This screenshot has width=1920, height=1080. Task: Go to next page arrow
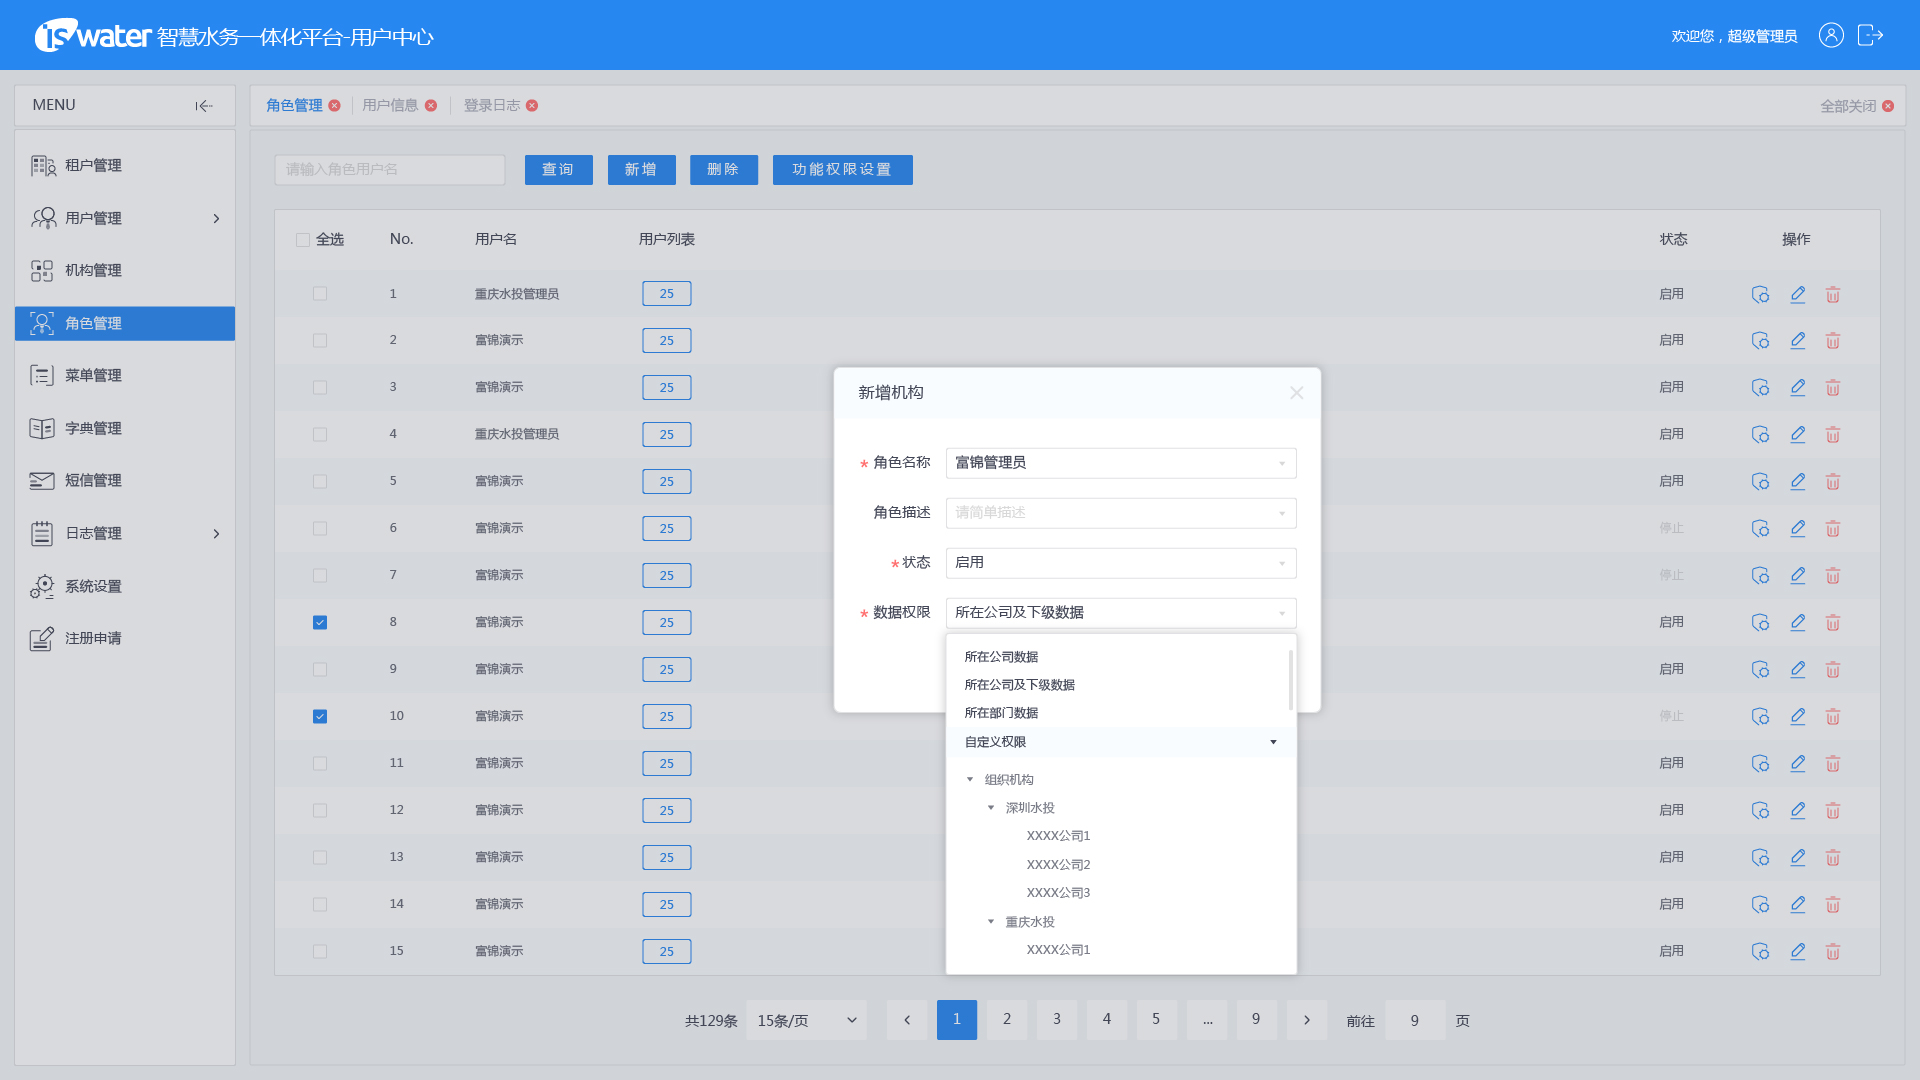point(1306,1021)
